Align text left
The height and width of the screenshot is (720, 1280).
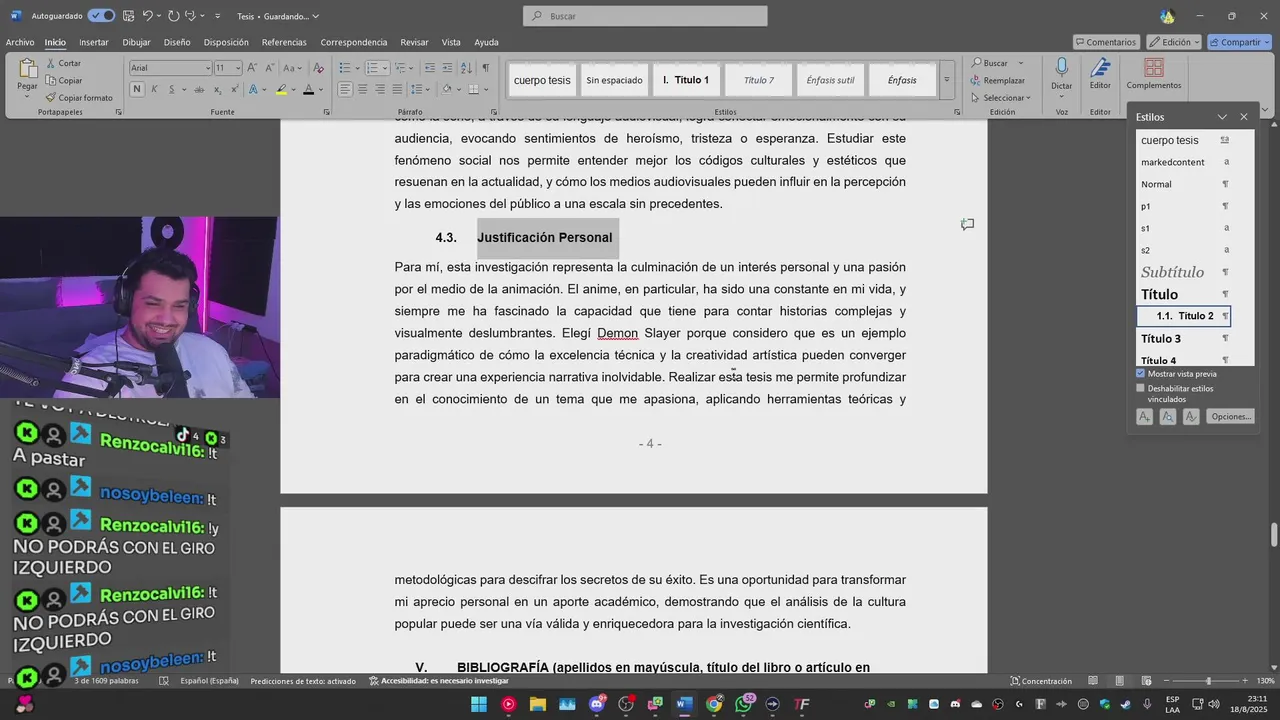[x=345, y=89]
